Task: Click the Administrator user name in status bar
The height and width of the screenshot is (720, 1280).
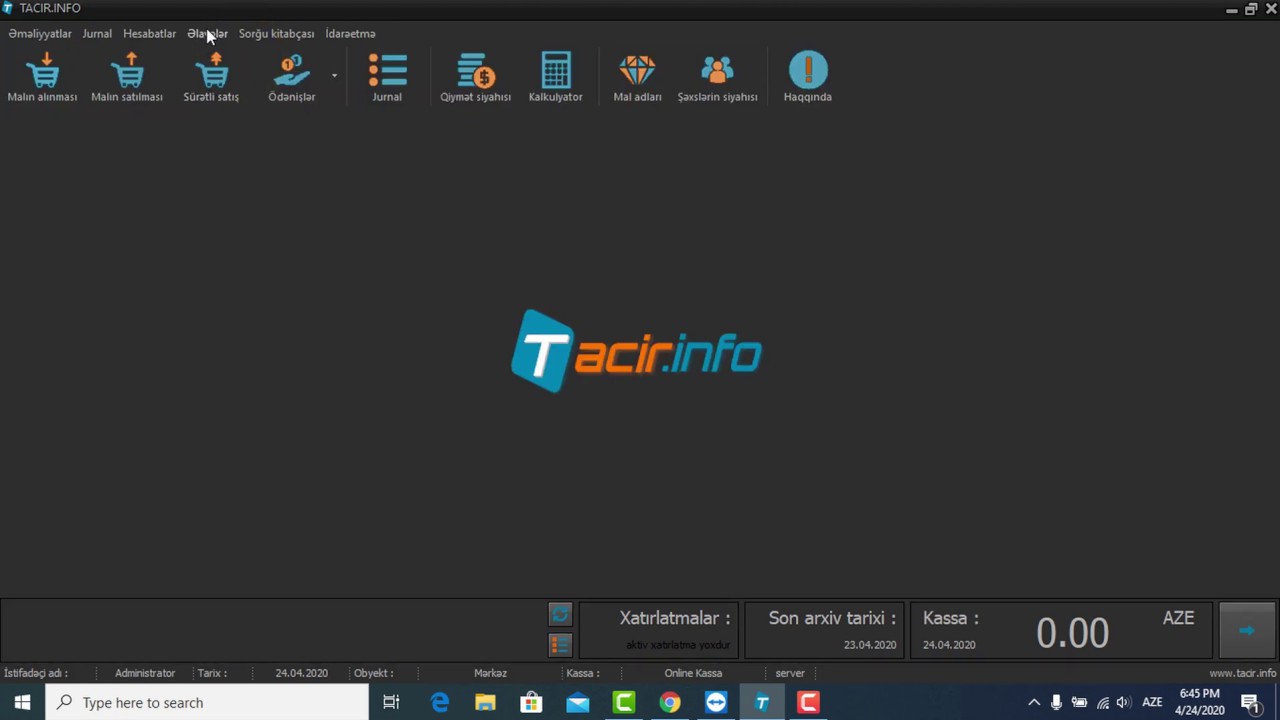Action: tap(145, 673)
